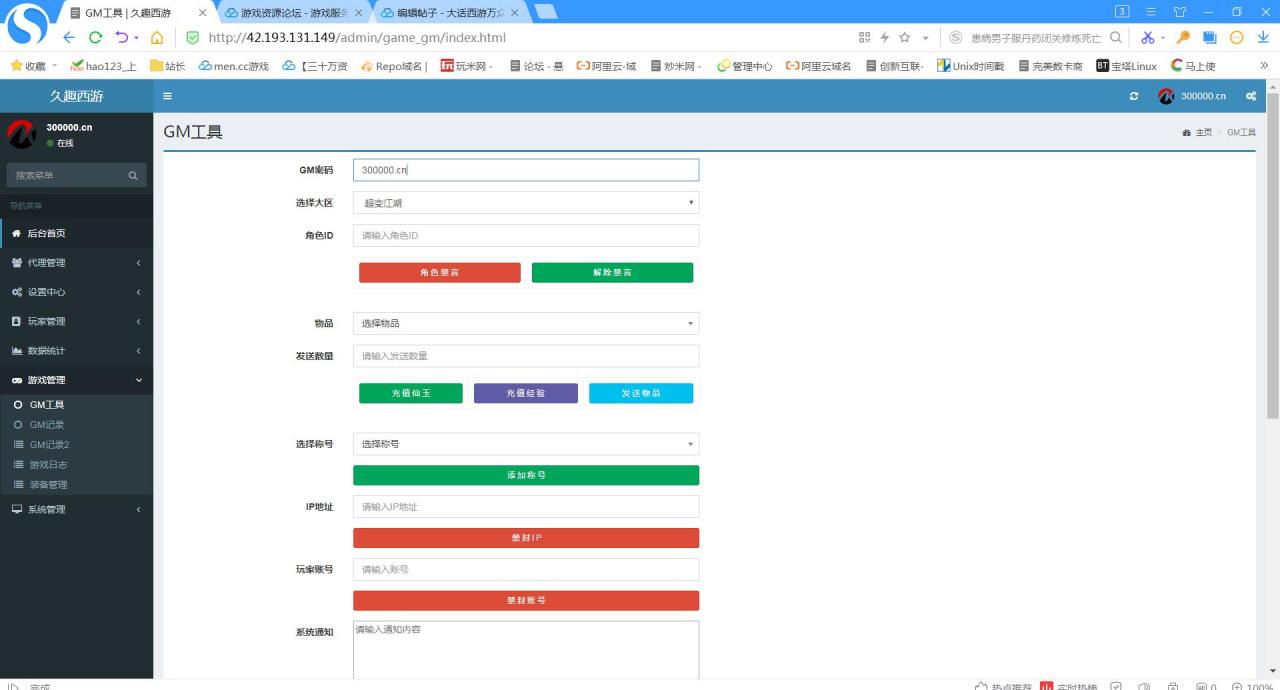Click the tab count box showing 3

[1122, 12]
